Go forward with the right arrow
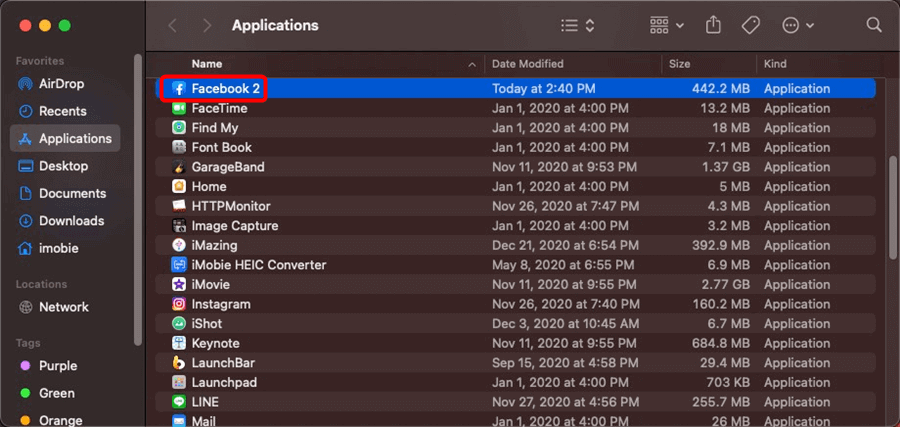The height and width of the screenshot is (427, 900). [x=207, y=26]
